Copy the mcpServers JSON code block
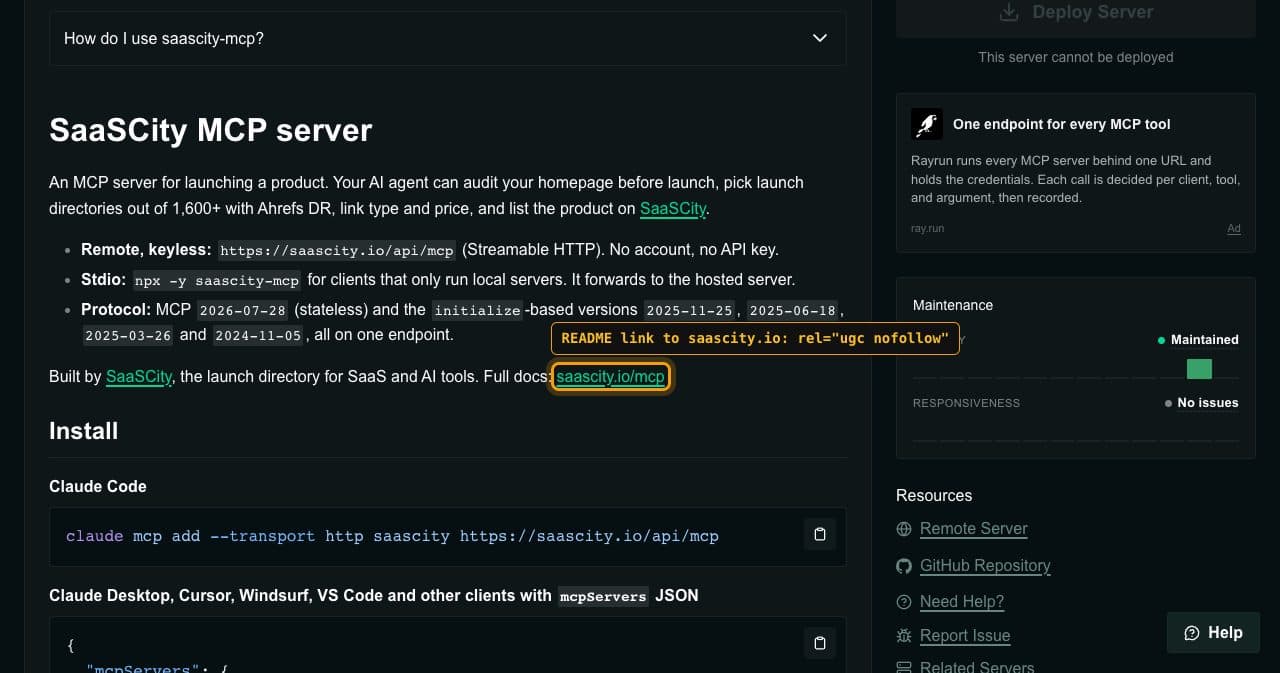Image resolution: width=1280 pixels, height=673 pixels. [x=820, y=643]
